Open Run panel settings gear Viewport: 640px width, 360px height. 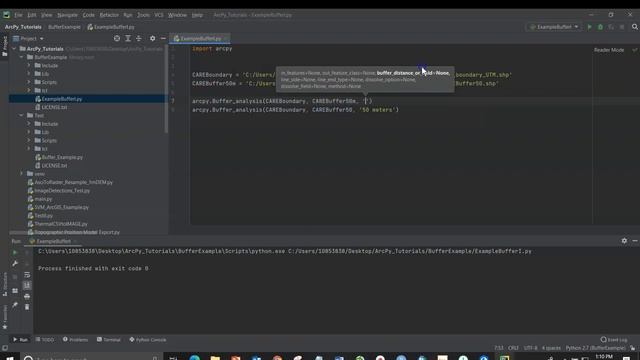pyautogui.click(x=624, y=241)
